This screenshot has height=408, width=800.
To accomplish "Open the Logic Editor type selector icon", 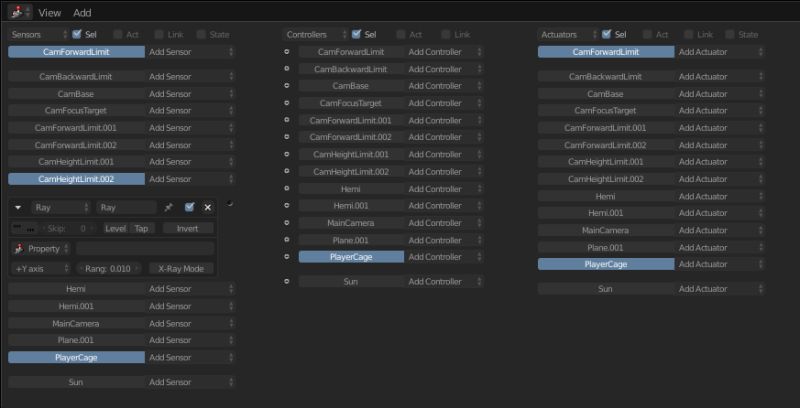I will pyautogui.click(x=20, y=12).
